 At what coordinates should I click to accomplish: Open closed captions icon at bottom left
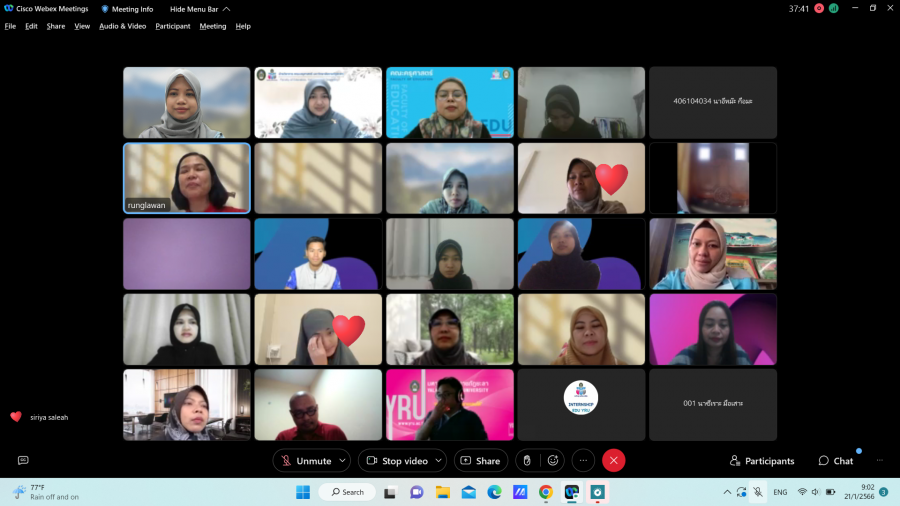[x=23, y=460]
